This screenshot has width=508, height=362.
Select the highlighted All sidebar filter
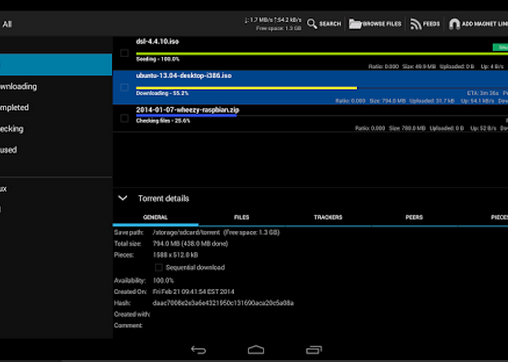click(56, 64)
